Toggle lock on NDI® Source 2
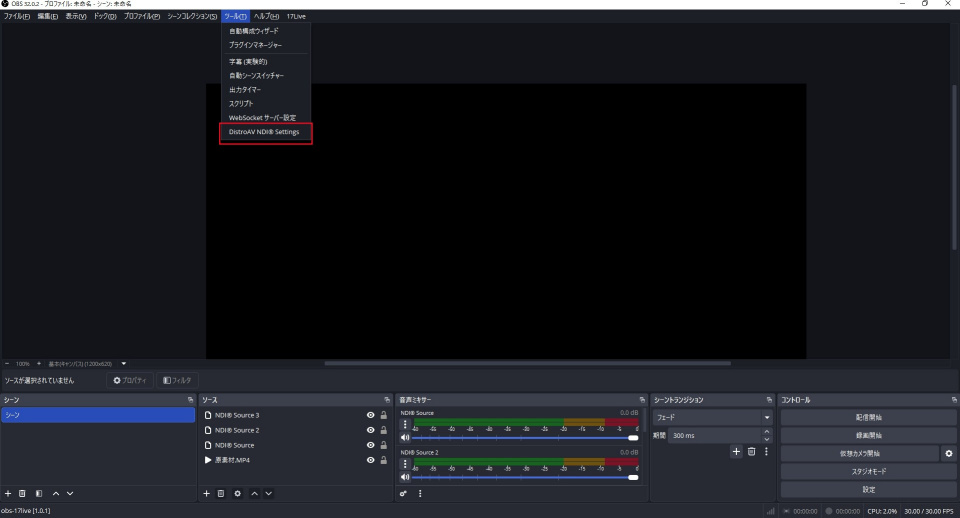960x518 pixels. coord(383,430)
